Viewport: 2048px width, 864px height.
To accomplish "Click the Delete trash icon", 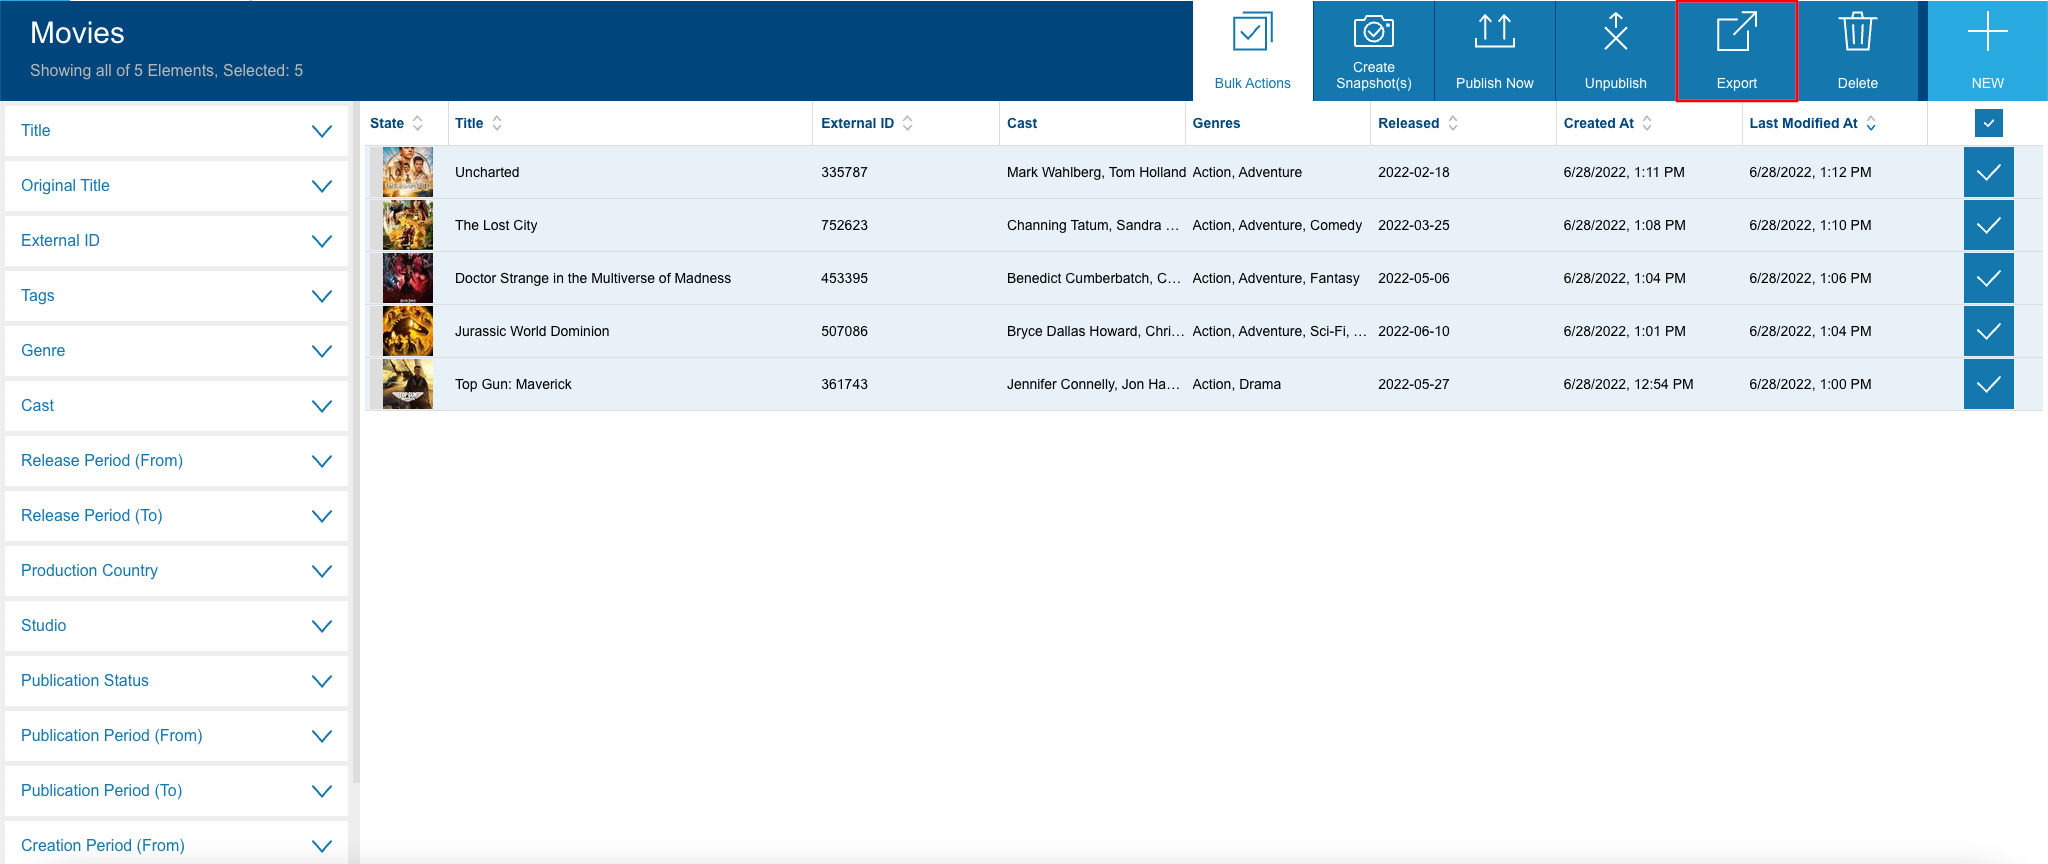I will click(1857, 31).
